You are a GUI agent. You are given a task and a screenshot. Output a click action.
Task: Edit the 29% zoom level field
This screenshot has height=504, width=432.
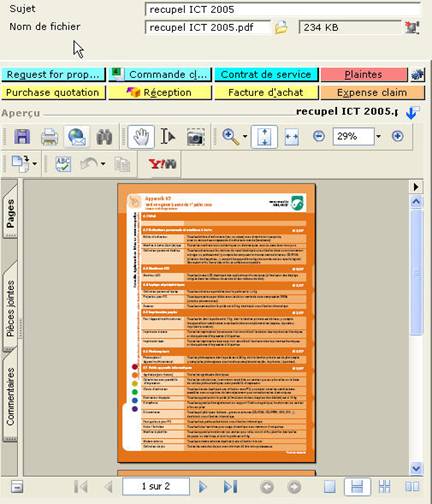tap(353, 136)
